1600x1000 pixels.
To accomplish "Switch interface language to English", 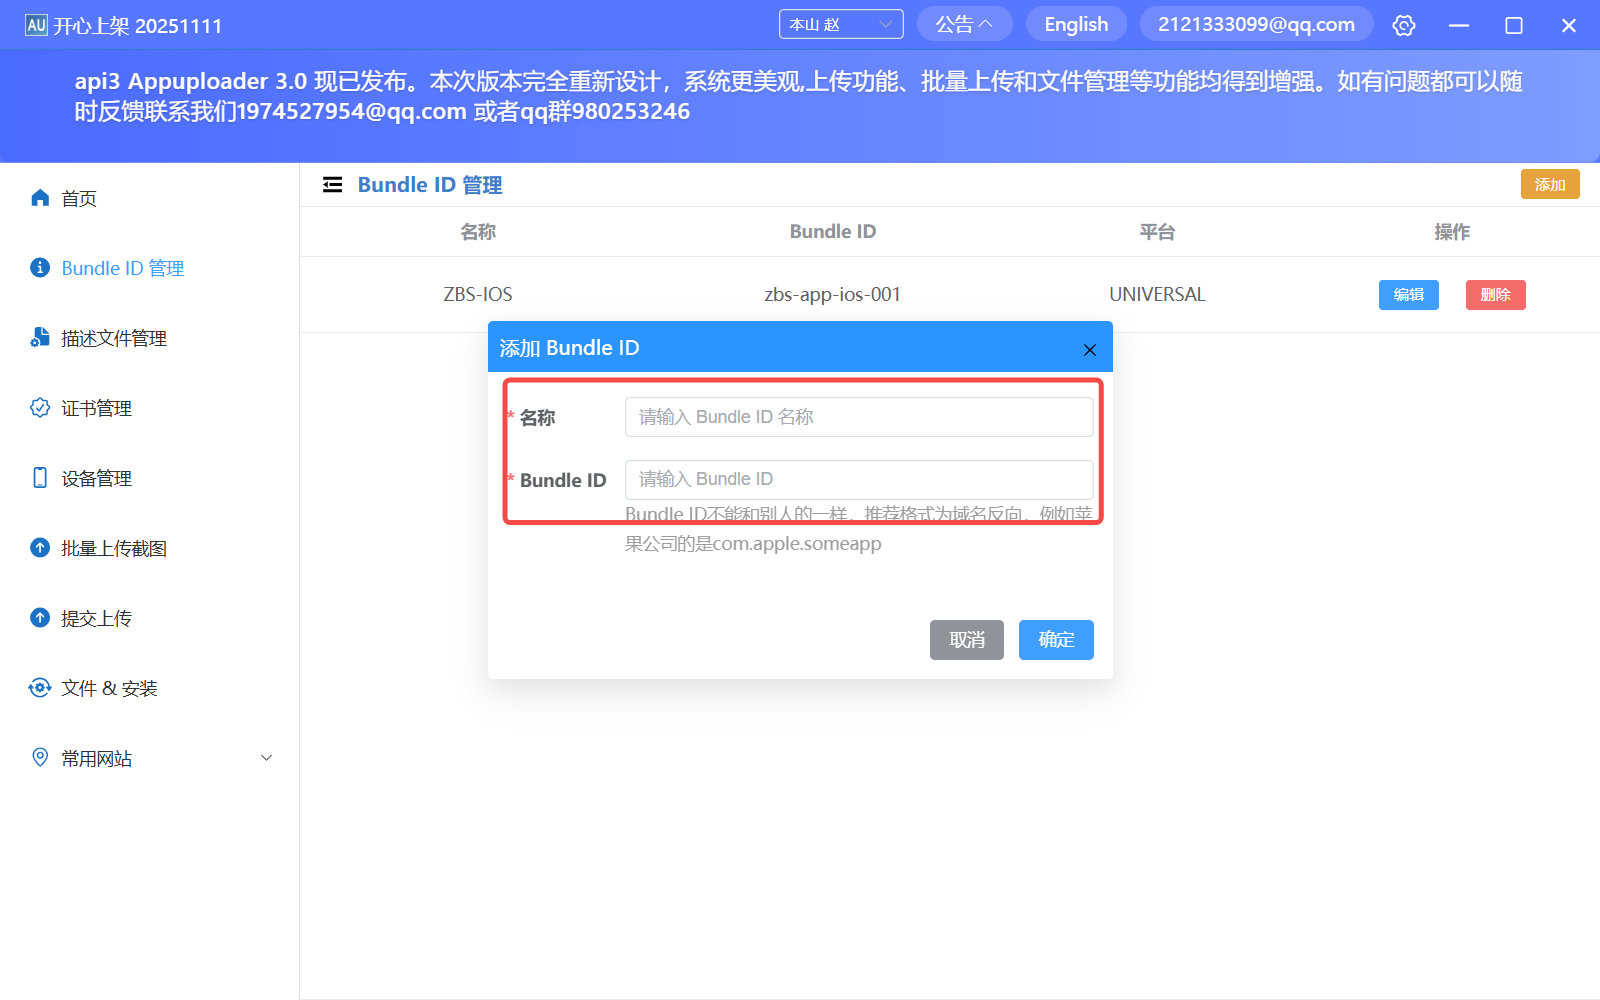I will pyautogui.click(x=1075, y=23).
